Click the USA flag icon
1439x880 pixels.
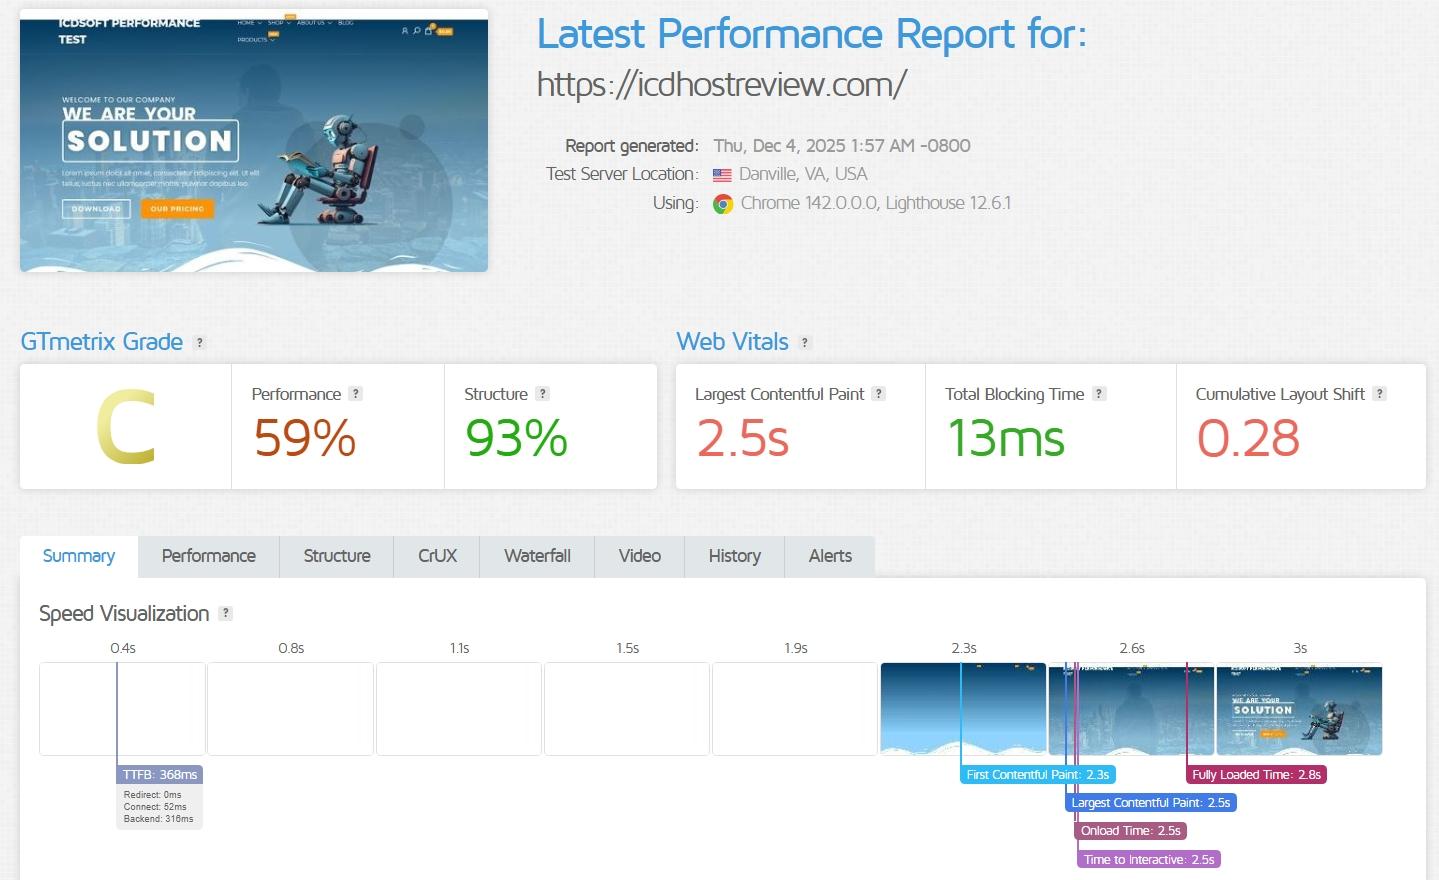(x=722, y=175)
